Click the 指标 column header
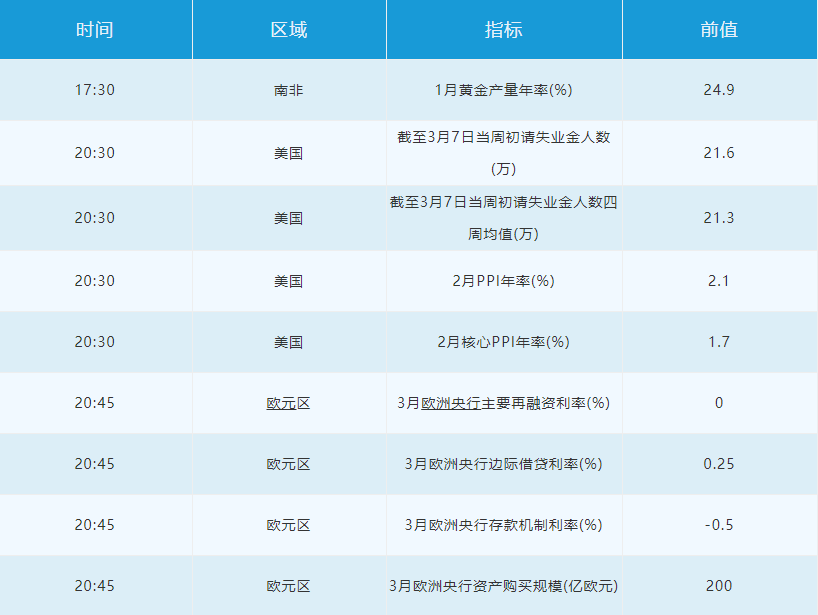Screen dimensions: 818x615 (x=503, y=30)
